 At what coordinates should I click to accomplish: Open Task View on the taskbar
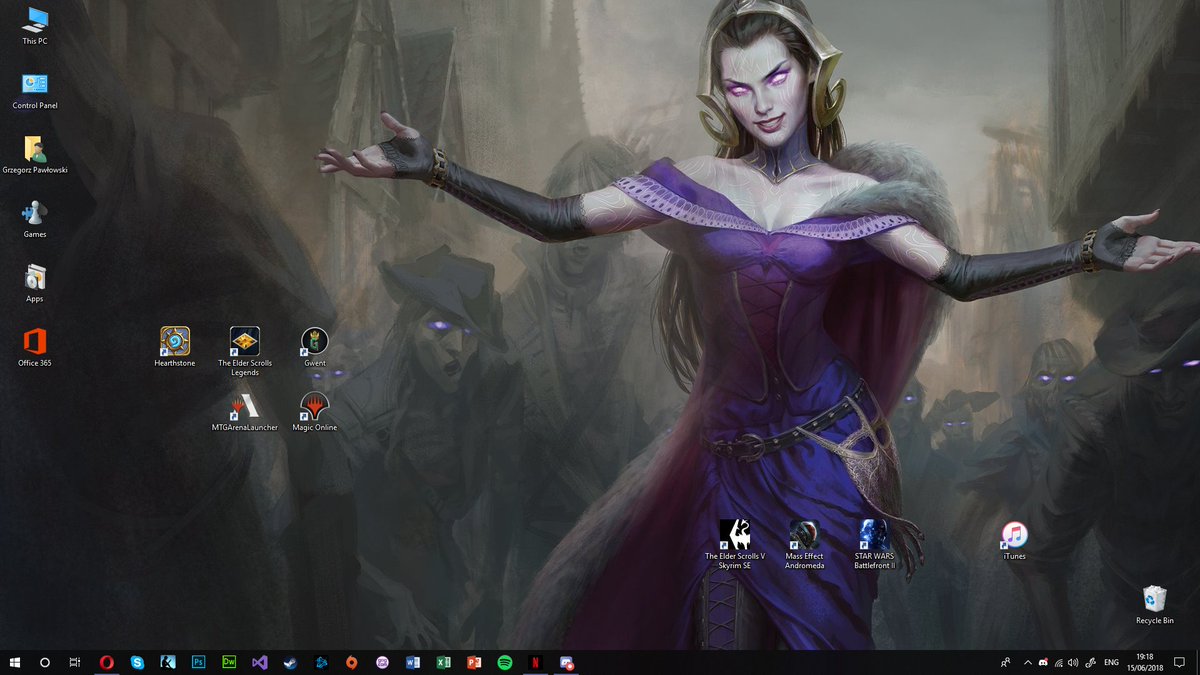[x=75, y=662]
